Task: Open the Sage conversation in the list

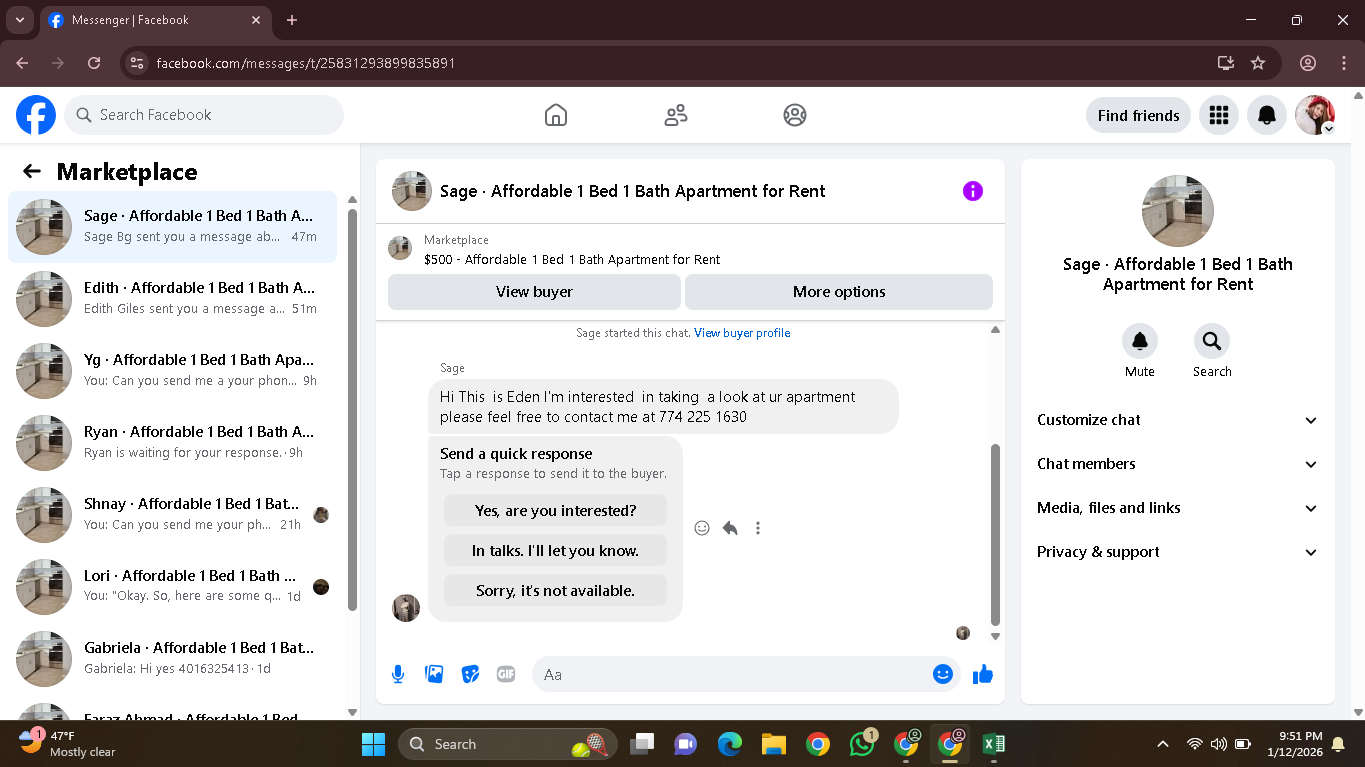Action: [172, 227]
